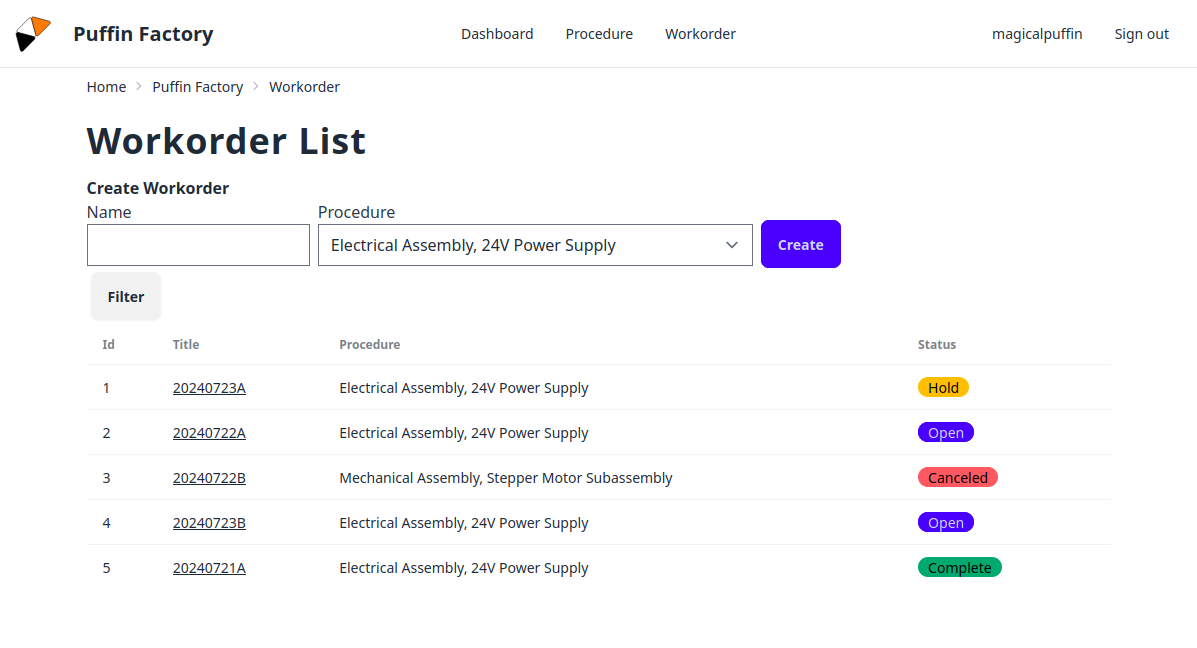Image resolution: width=1197 pixels, height=648 pixels.
Task: Click the magicalpuffin account name
Action: pos(1037,33)
